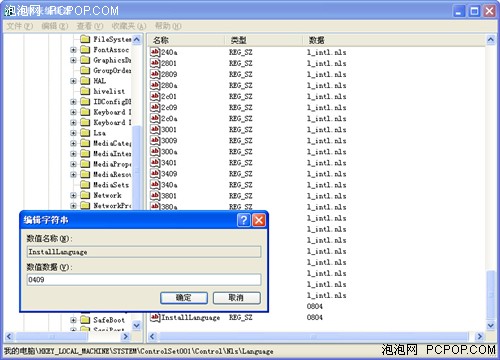Cancel with the 取消 button
The image size is (500, 360).
coord(236,298)
